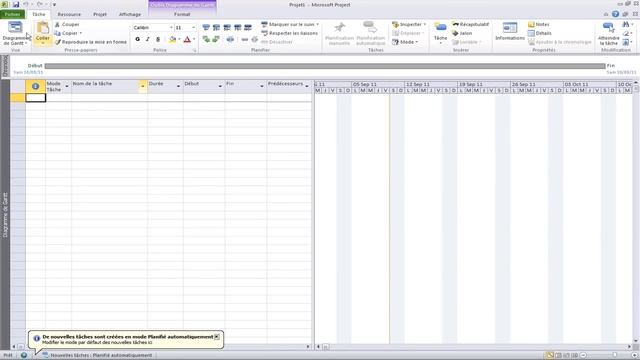Click the Planification manuelle pushpin icon
Viewport: 640px width, 360px height.
339,28
